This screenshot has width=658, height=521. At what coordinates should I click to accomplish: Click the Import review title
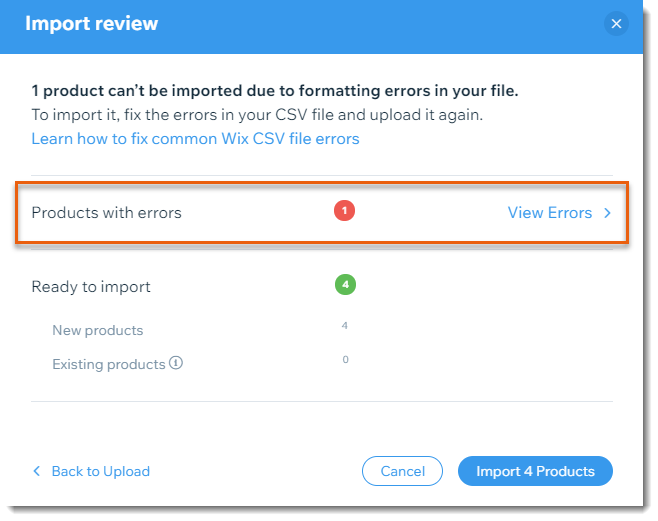coord(91,23)
